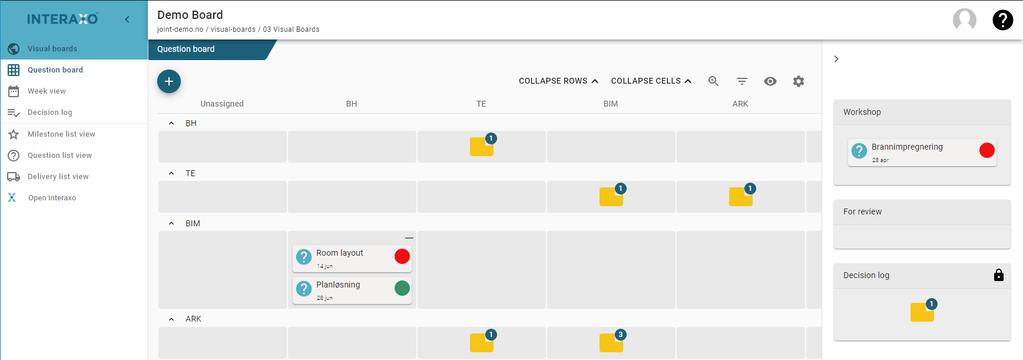Click the blue plus add button
The image size is (1023, 360).
[x=169, y=81]
